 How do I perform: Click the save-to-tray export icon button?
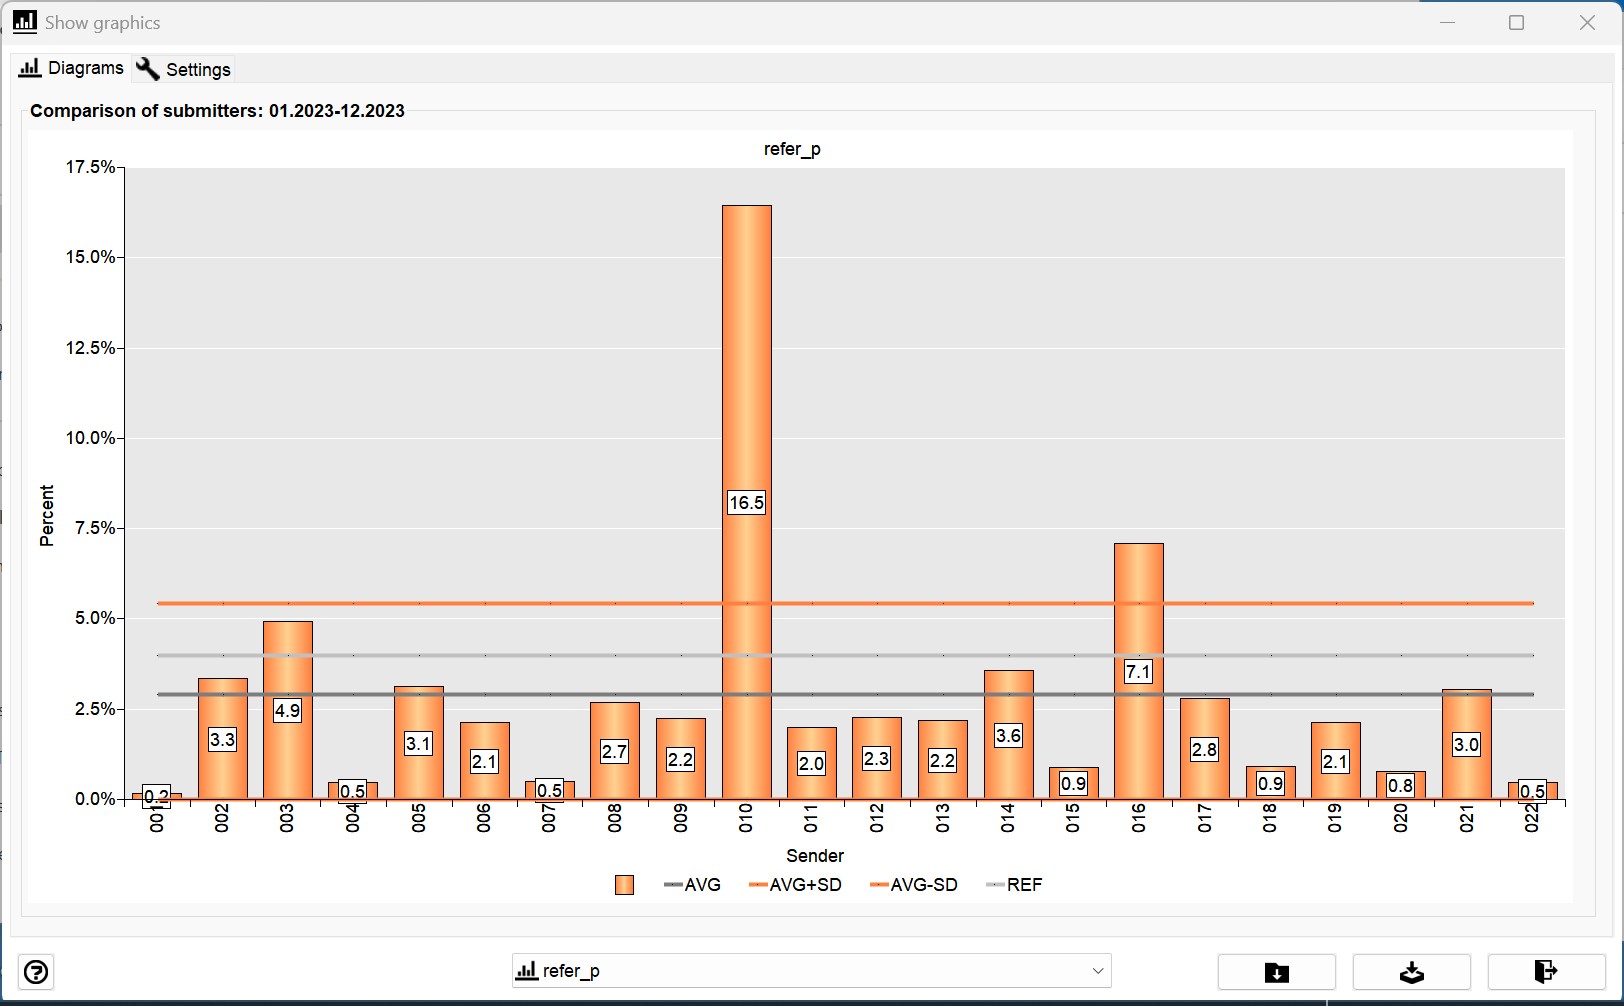click(x=1411, y=972)
